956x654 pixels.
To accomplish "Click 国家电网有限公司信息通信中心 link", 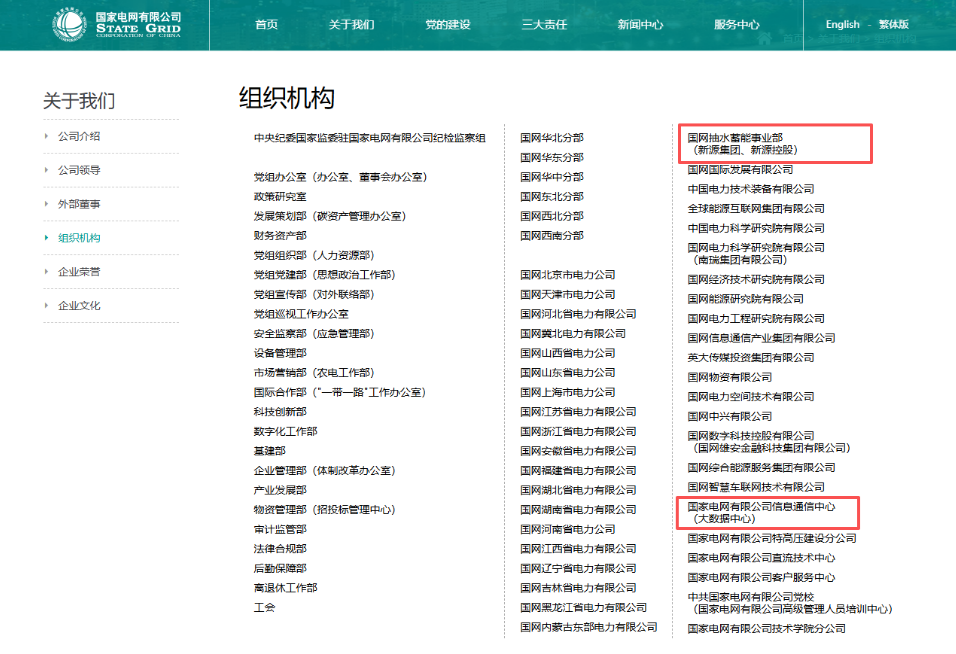I will pyautogui.click(x=761, y=507).
